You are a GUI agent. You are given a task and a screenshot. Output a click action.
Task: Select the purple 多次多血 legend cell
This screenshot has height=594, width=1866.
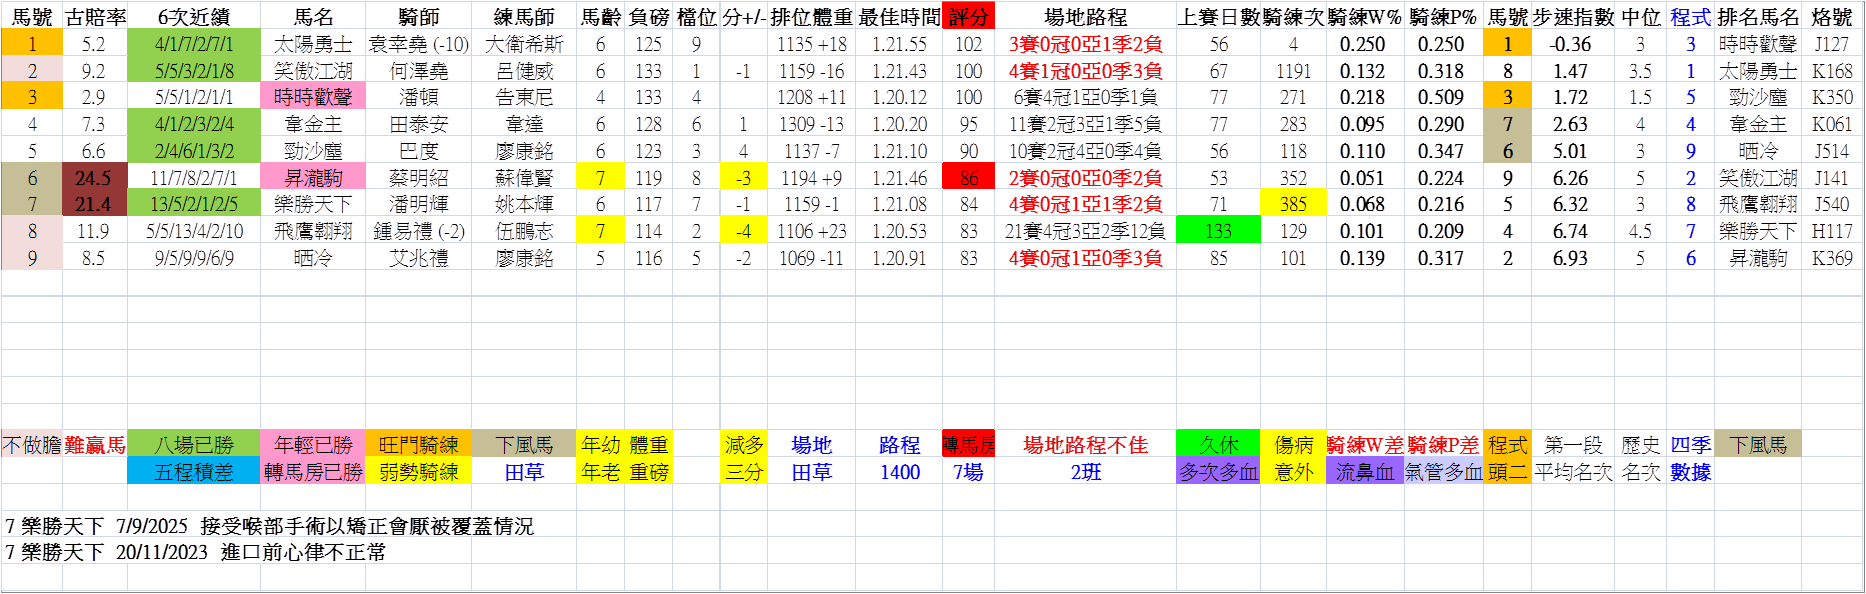pos(1218,472)
